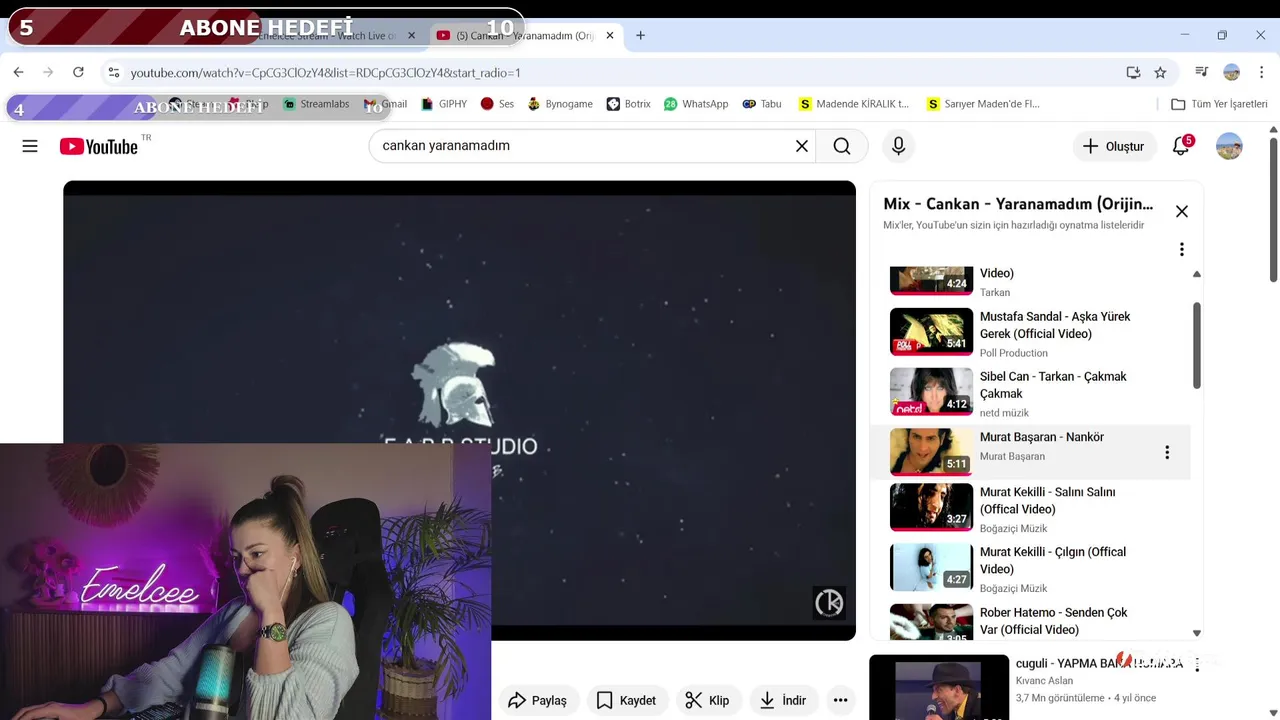Viewport: 1280px width, 720px height.
Task: Select Murat Kekilli - Çılgın in playlist
Action: coord(1030,568)
